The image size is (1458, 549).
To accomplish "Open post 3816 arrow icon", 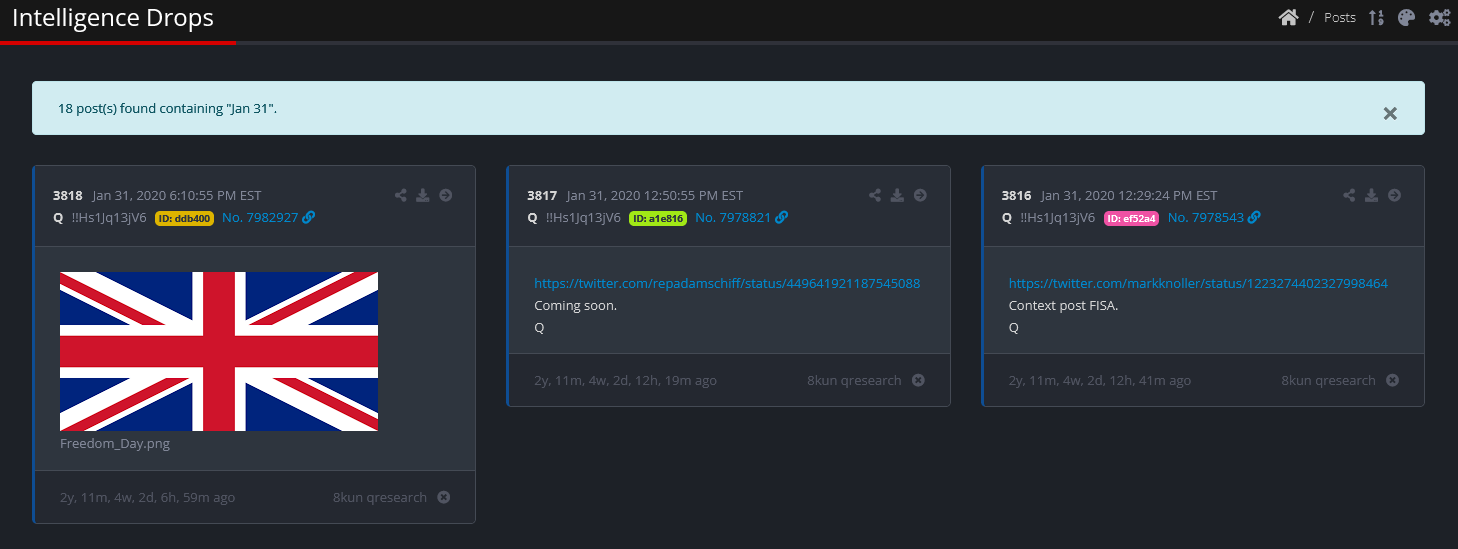I will pyautogui.click(x=1394, y=195).
